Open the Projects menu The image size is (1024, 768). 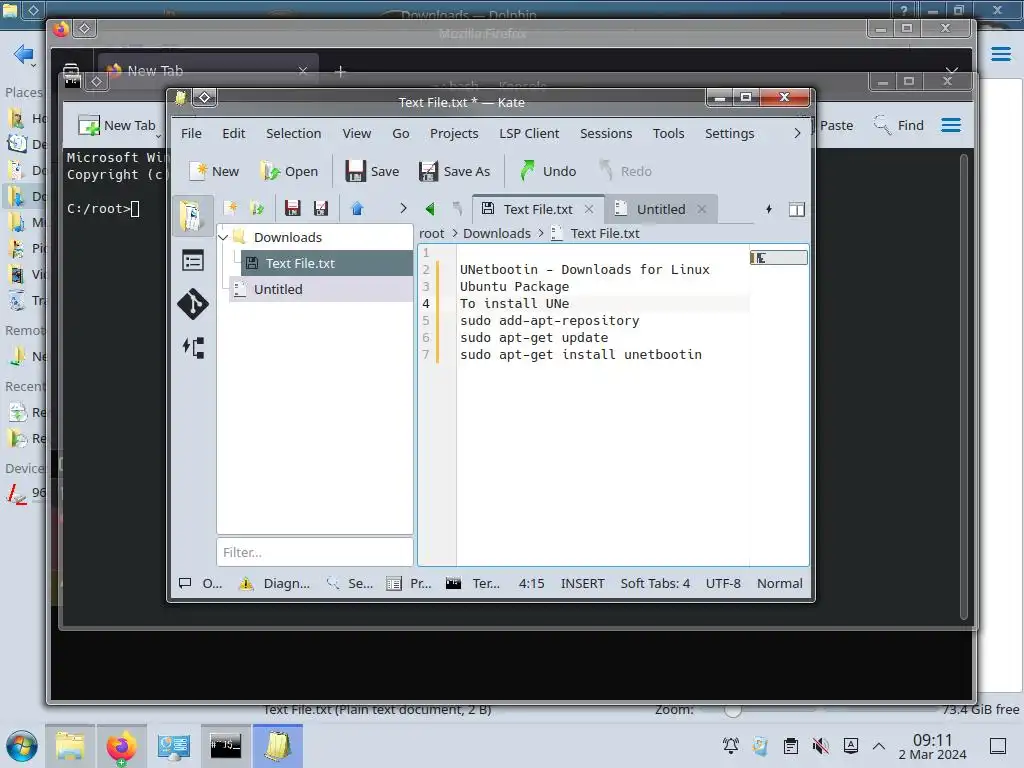coord(454,133)
